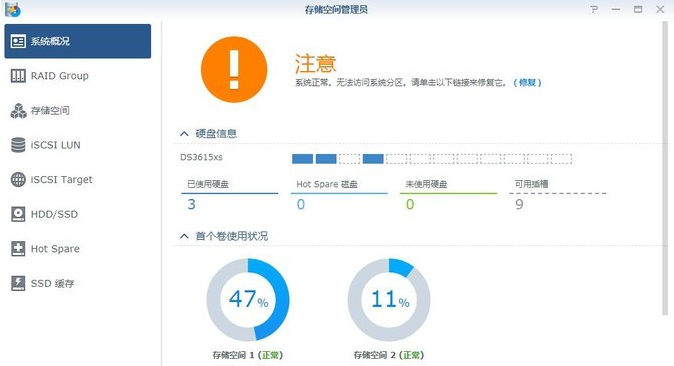Click the 存储空间 cubes icon
The image size is (674, 366).
18,111
